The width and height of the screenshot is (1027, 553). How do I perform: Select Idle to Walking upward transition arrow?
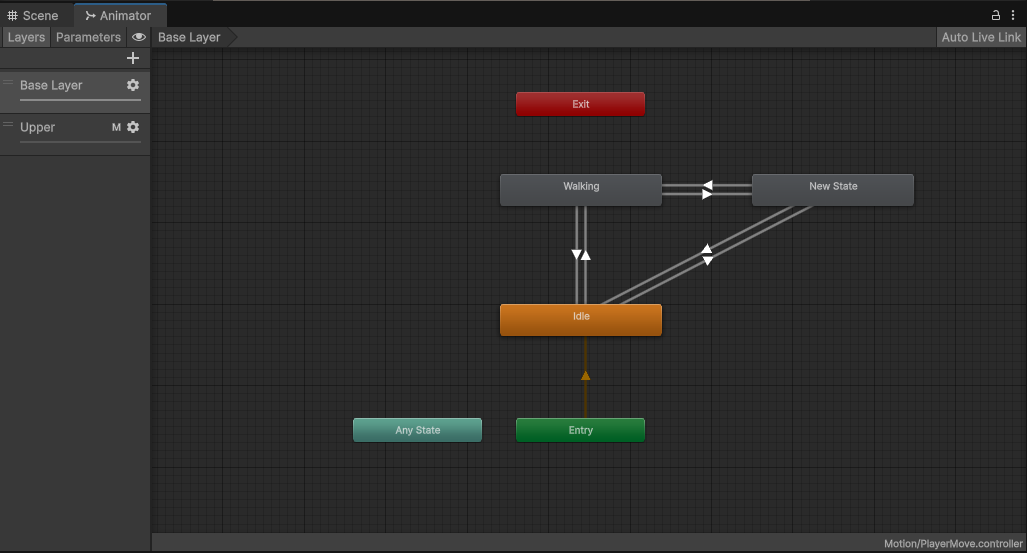click(x=586, y=255)
